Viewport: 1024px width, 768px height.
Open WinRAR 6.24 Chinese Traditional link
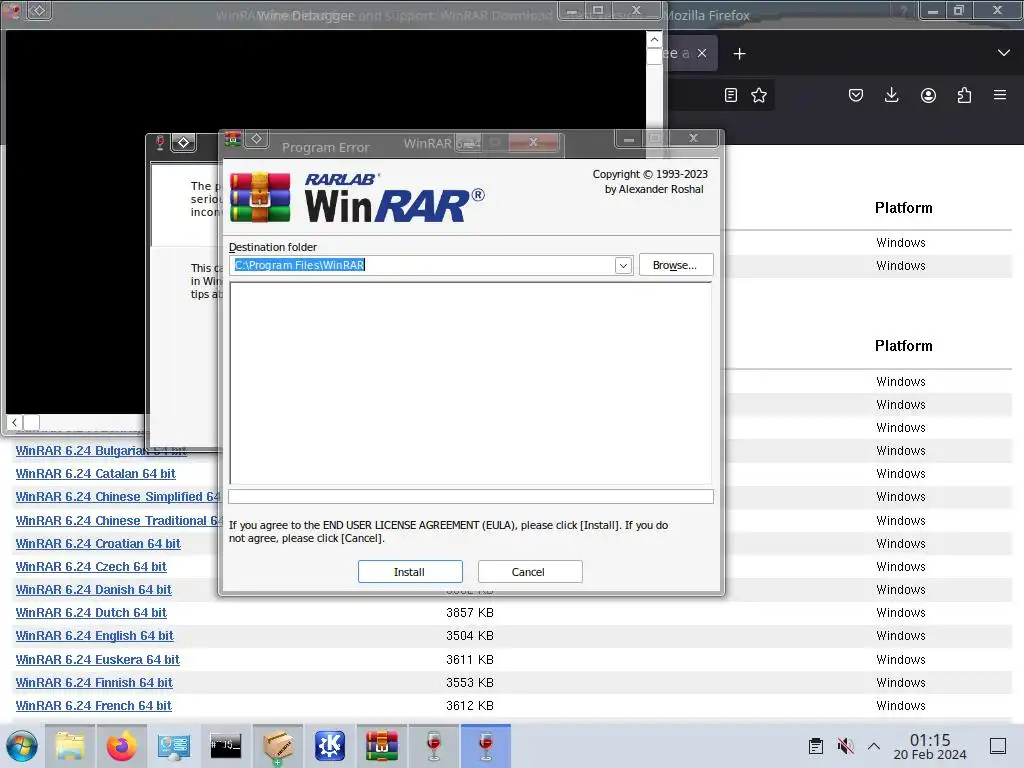[119, 520]
